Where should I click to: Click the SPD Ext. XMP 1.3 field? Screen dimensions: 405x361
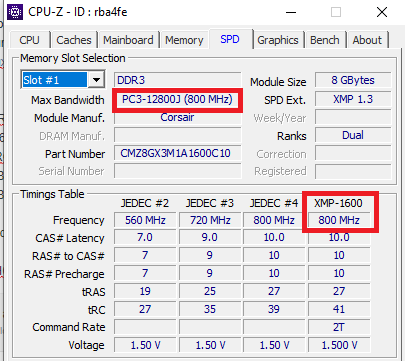[353, 99]
